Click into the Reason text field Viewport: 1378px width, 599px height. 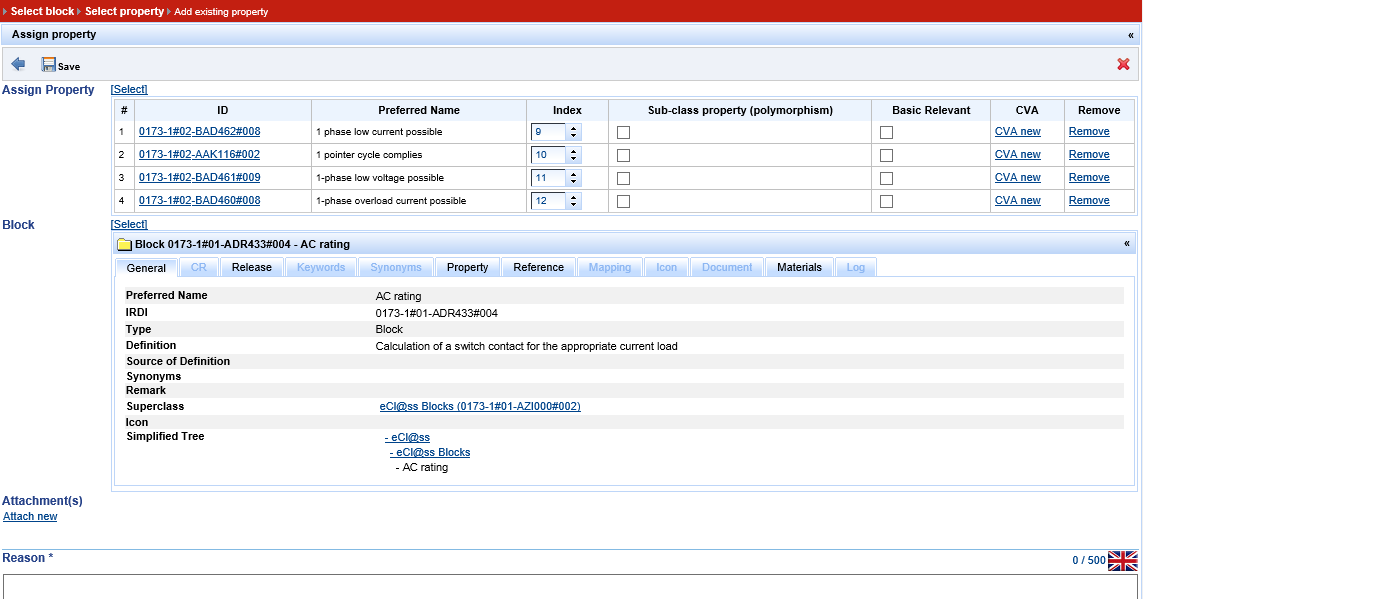pos(570,587)
